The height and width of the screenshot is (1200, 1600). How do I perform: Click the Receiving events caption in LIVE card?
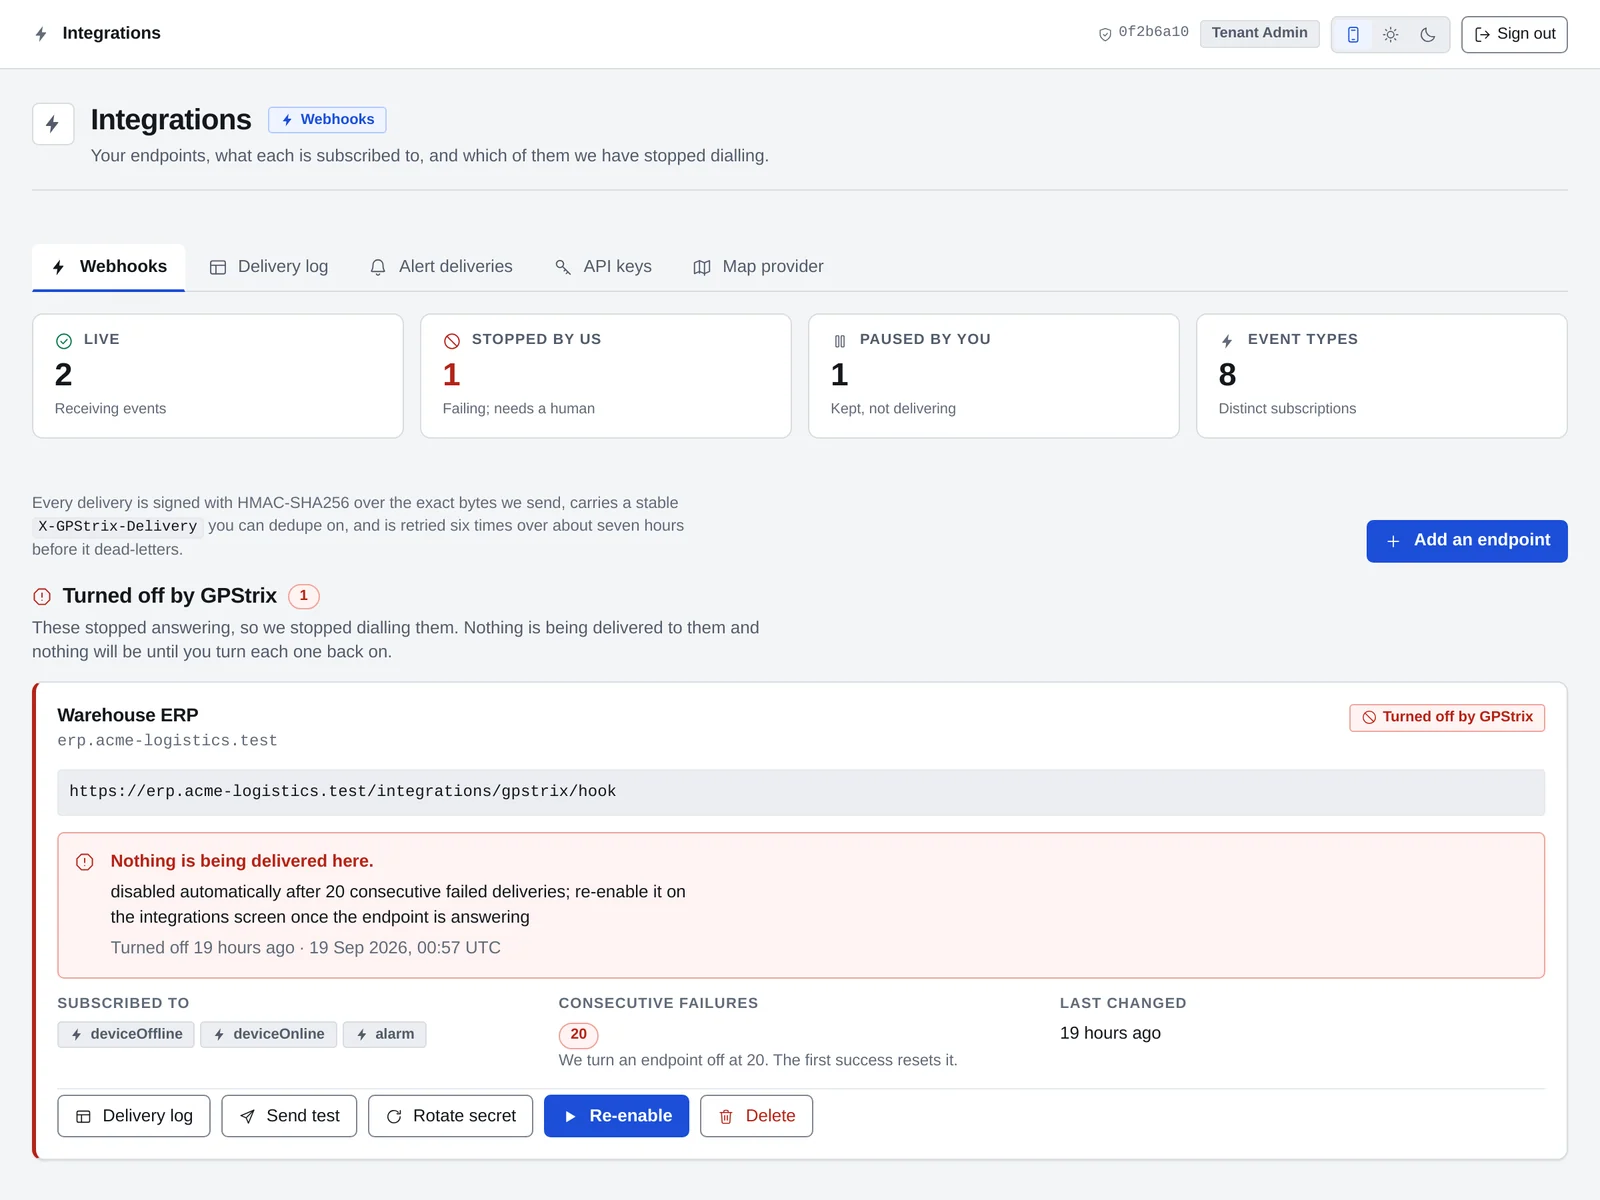[x=111, y=408]
